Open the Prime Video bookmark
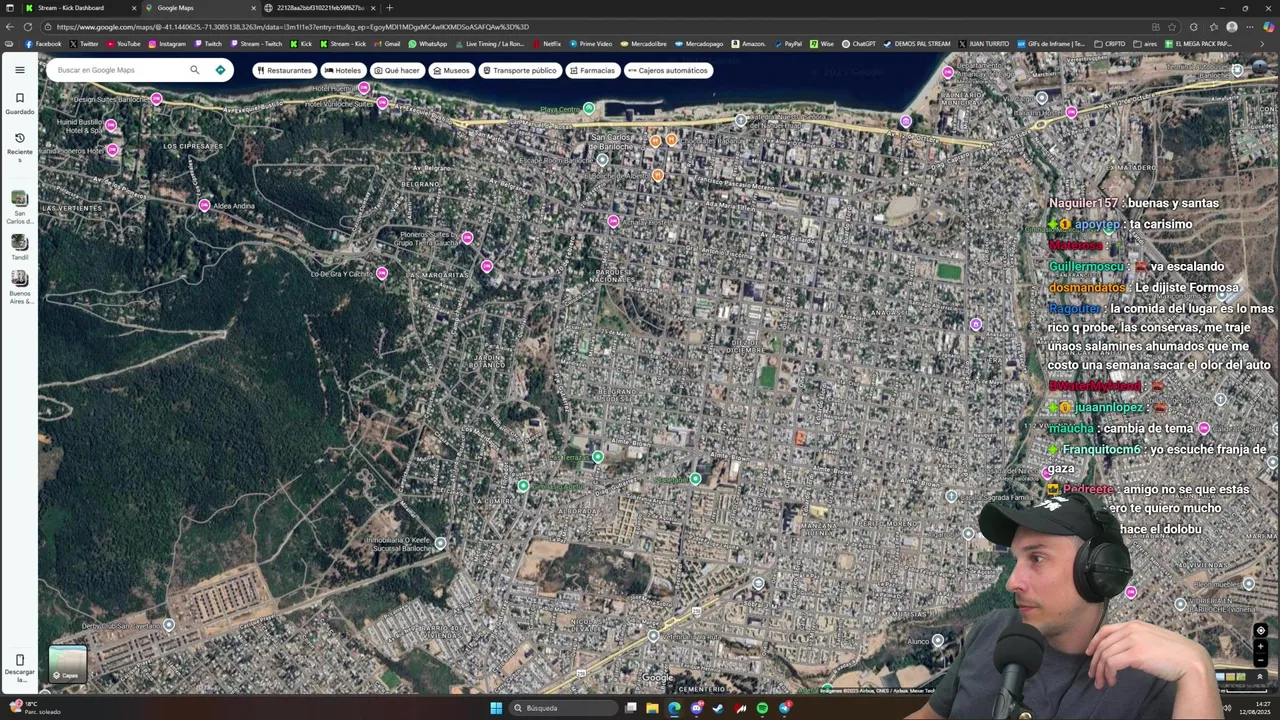This screenshot has height=720, width=1280. [590, 44]
